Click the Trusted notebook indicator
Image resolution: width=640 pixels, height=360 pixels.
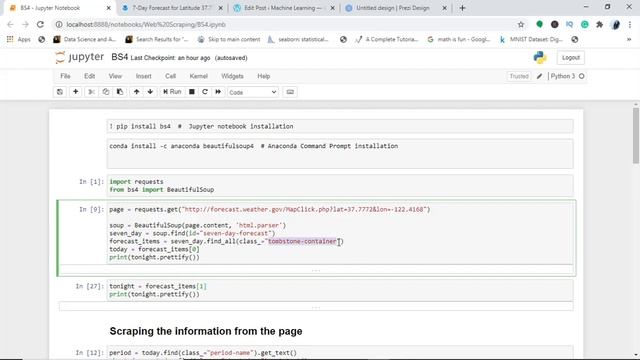519,76
